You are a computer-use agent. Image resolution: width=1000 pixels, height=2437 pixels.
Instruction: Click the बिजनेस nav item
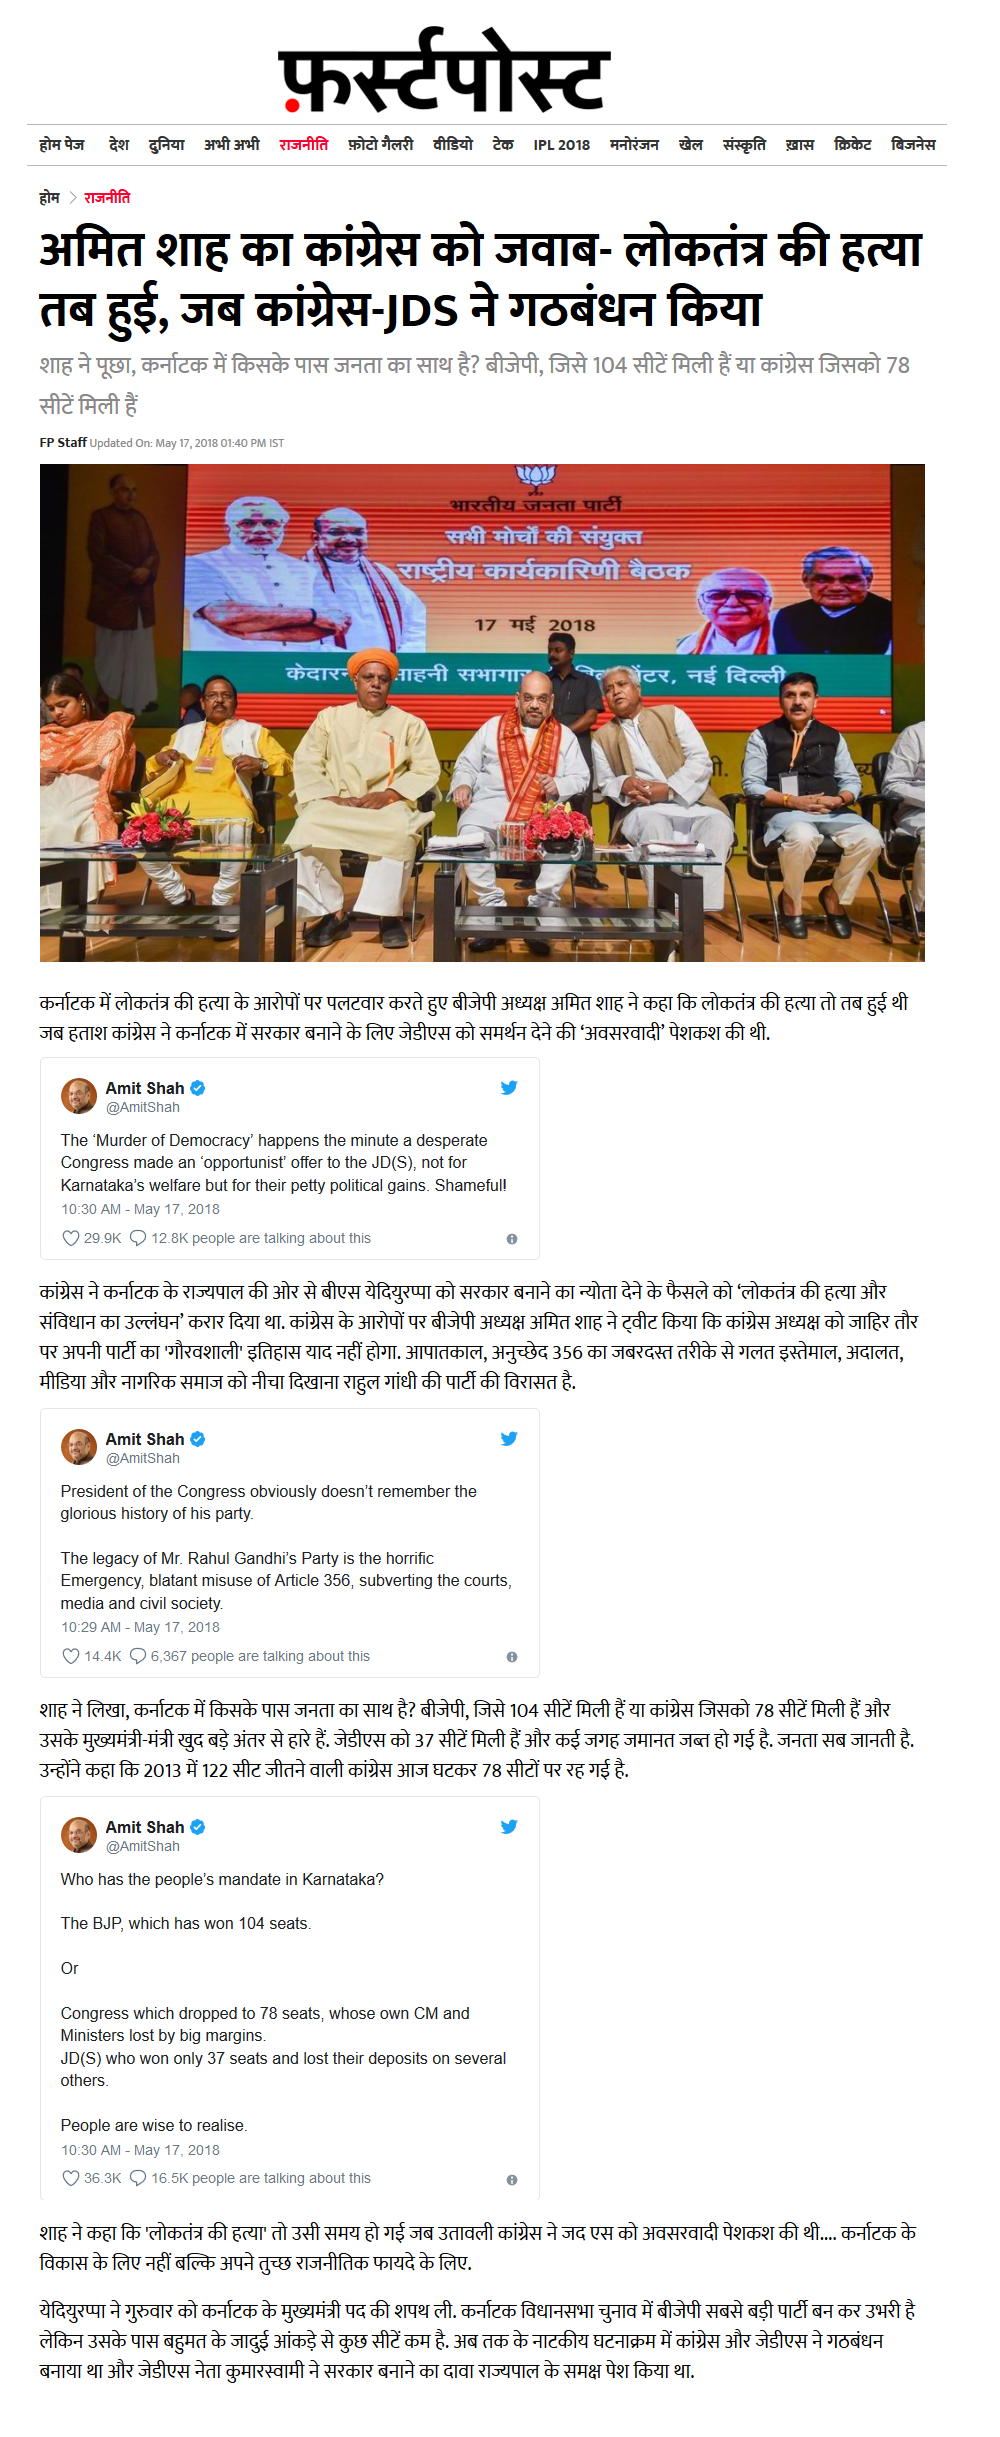913,145
